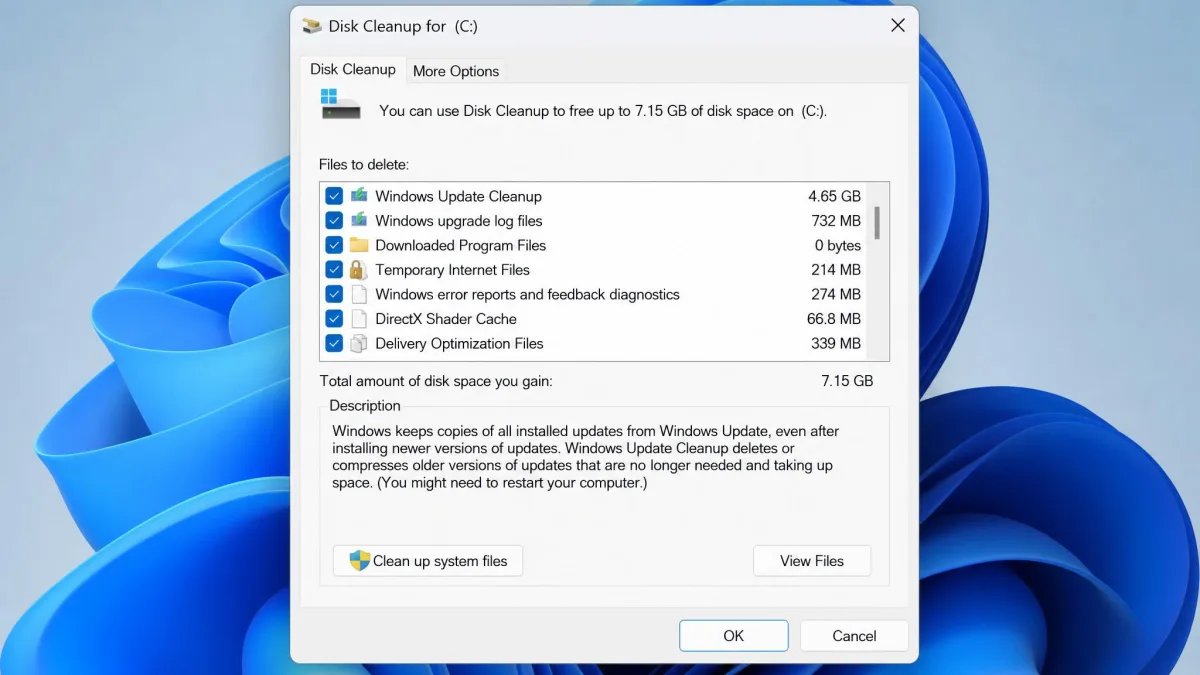Screen dimensions: 1200x675
Task: Select the Downloaded Program Files label
Action: point(460,245)
